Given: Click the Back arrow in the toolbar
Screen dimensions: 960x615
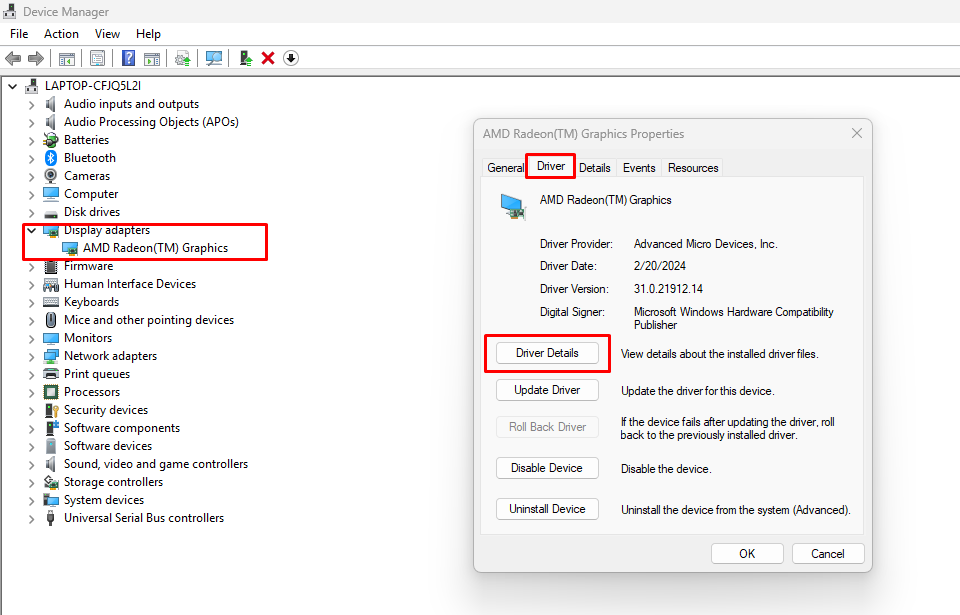Looking at the screenshot, I should [13, 58].
